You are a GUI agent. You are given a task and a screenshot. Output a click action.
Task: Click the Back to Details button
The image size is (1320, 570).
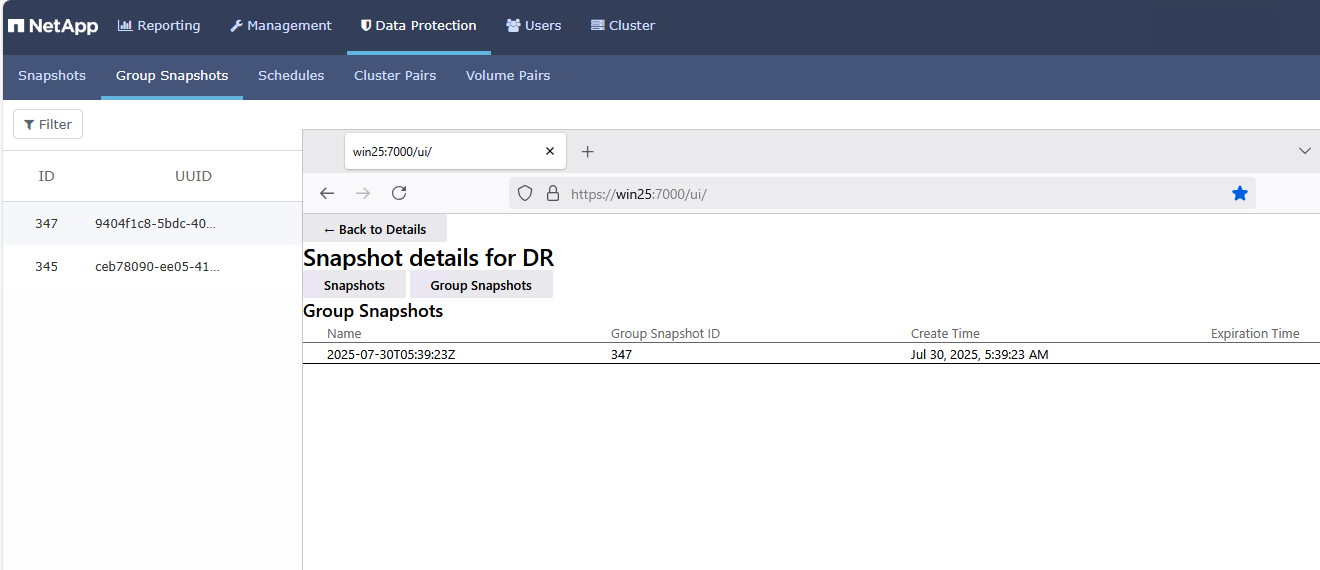point(375,229)
